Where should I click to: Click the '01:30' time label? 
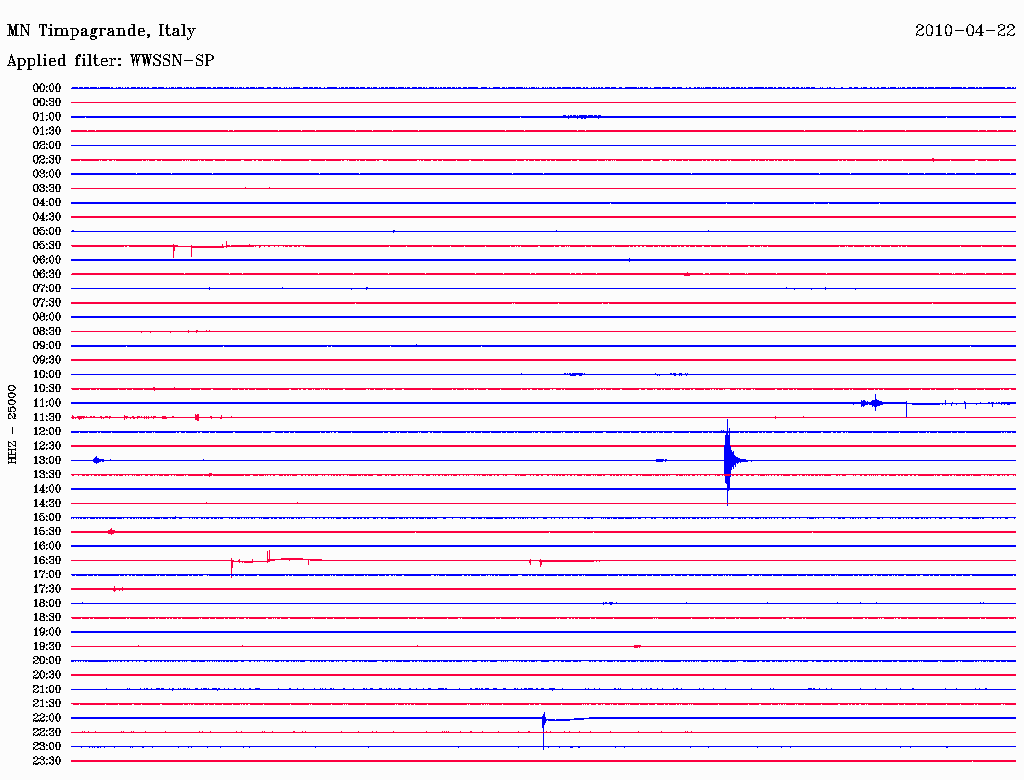pyautogui.click(x=47, y=131)
